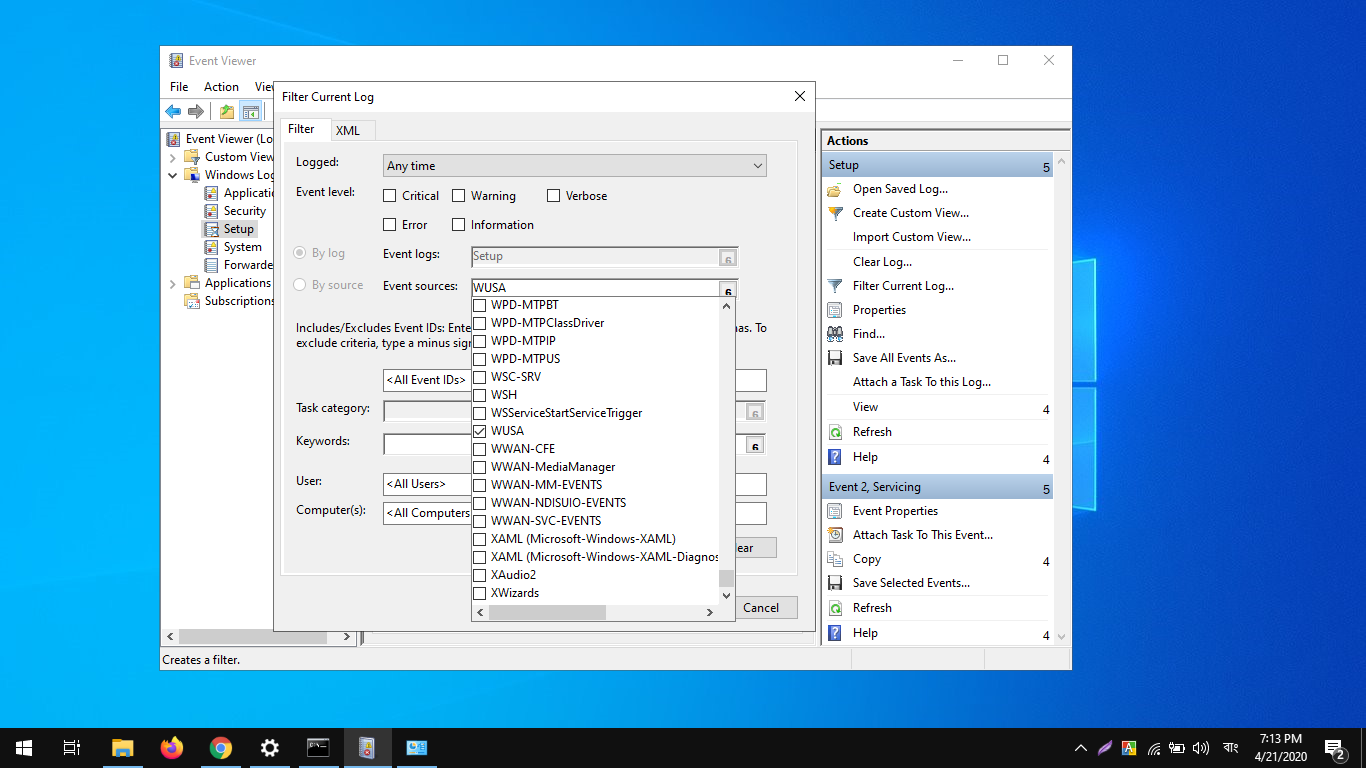The width and height of the screenshot is (1366, 768).
Task: Click the Event Properties icon
Action: (x=835, y=511)
